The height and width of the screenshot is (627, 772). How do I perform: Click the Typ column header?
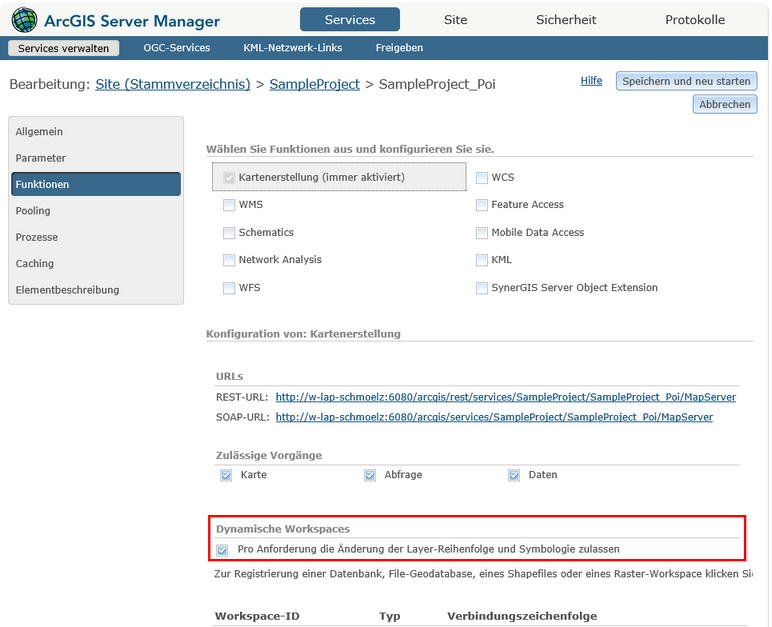click(x=389, y=616)
